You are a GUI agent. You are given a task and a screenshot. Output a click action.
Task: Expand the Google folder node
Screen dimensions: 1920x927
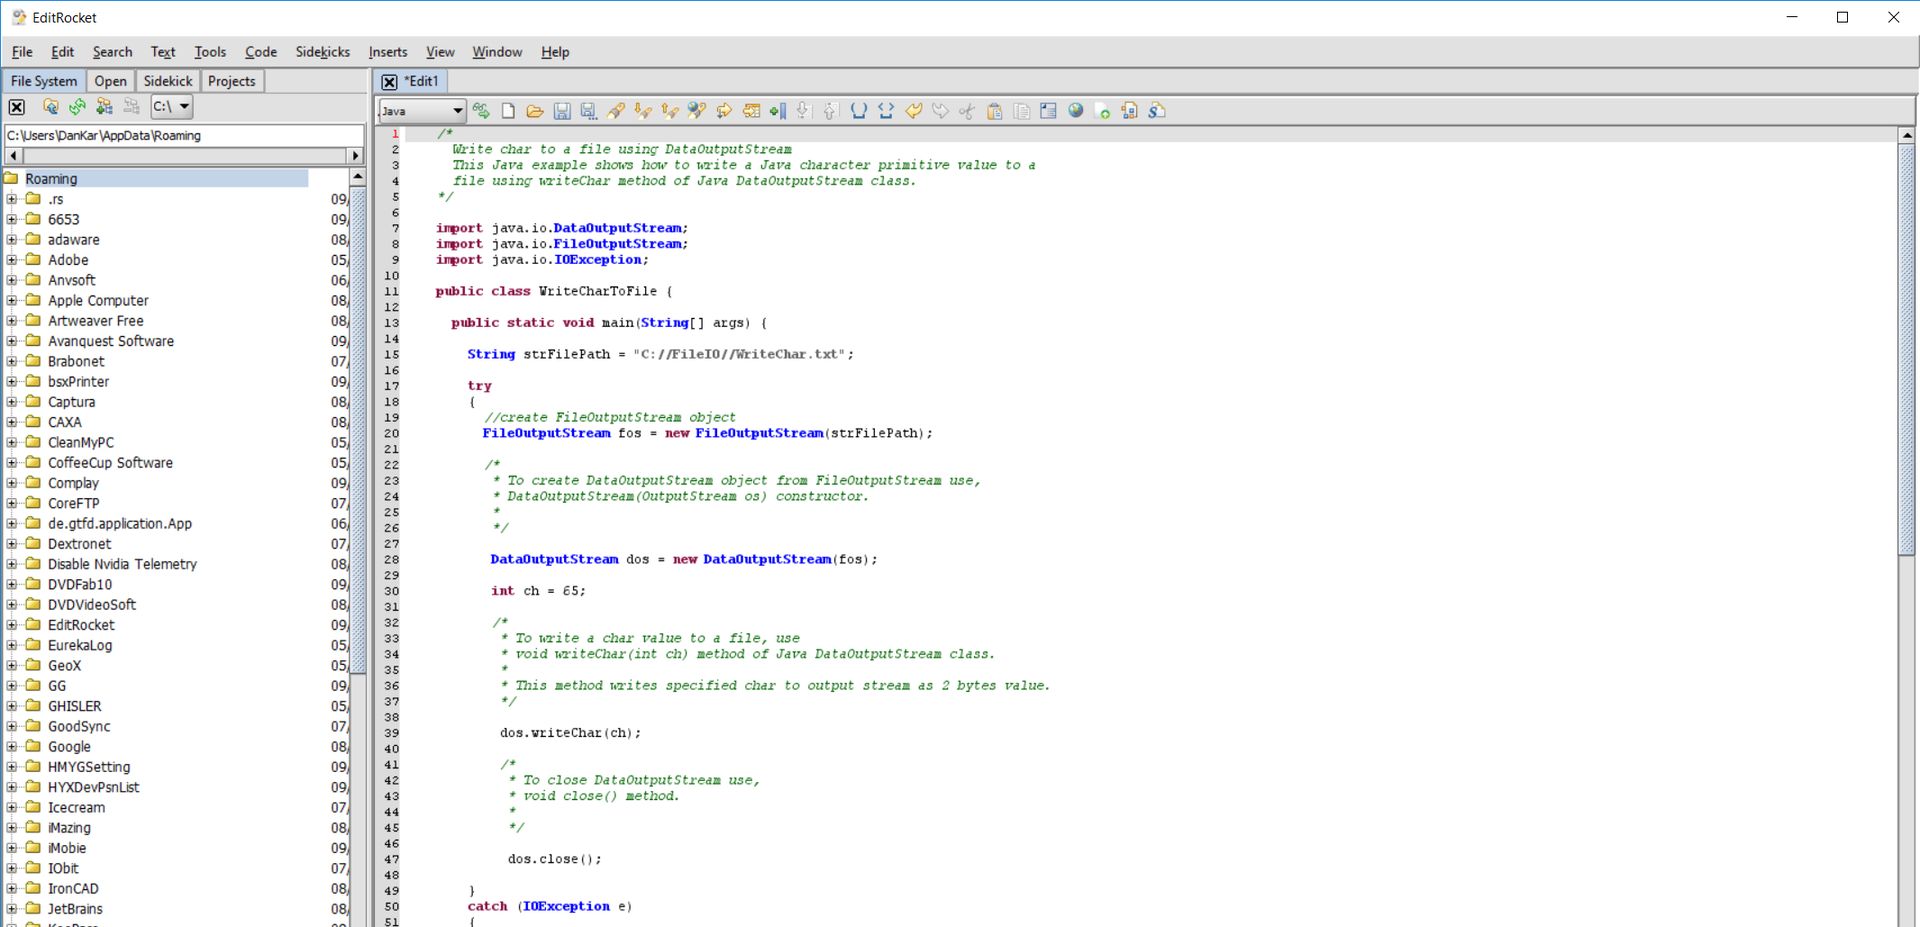(x=12, y=746)
